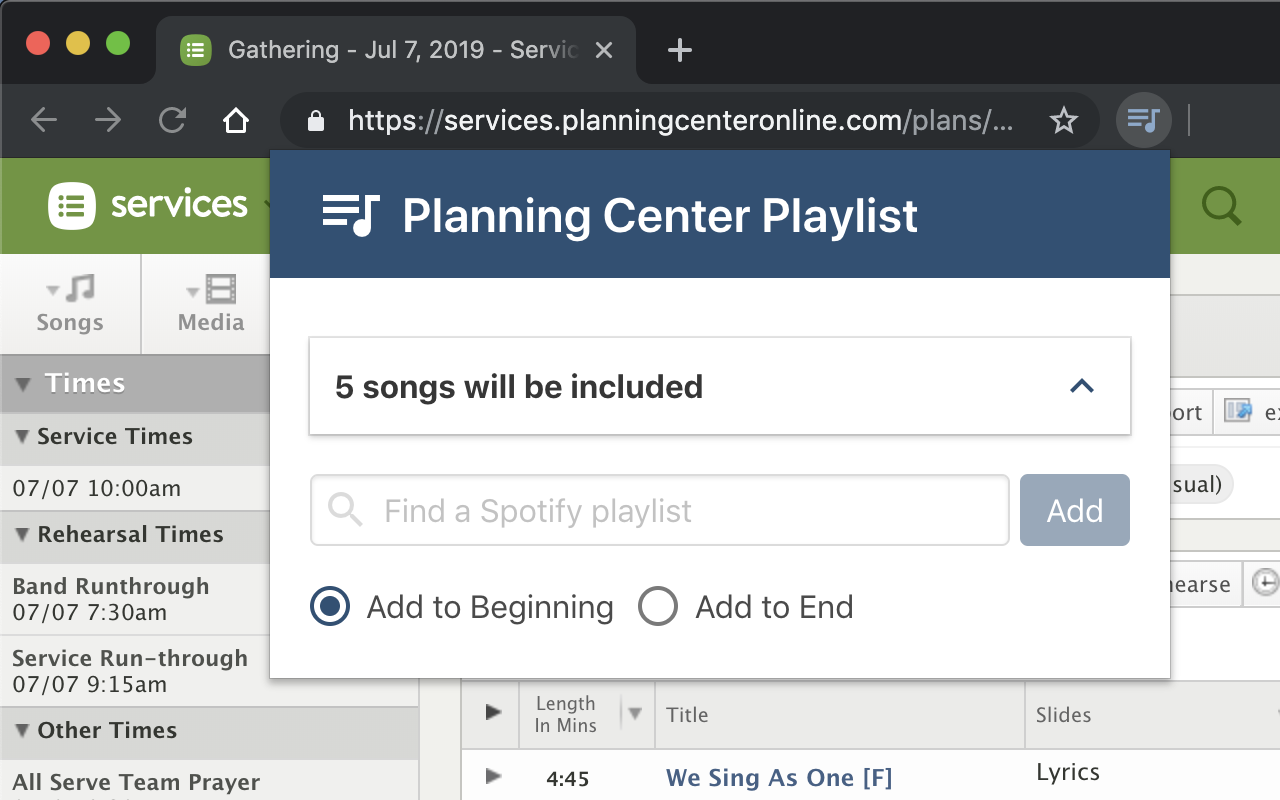Click the export icon right of popup

click(1239, 411)
